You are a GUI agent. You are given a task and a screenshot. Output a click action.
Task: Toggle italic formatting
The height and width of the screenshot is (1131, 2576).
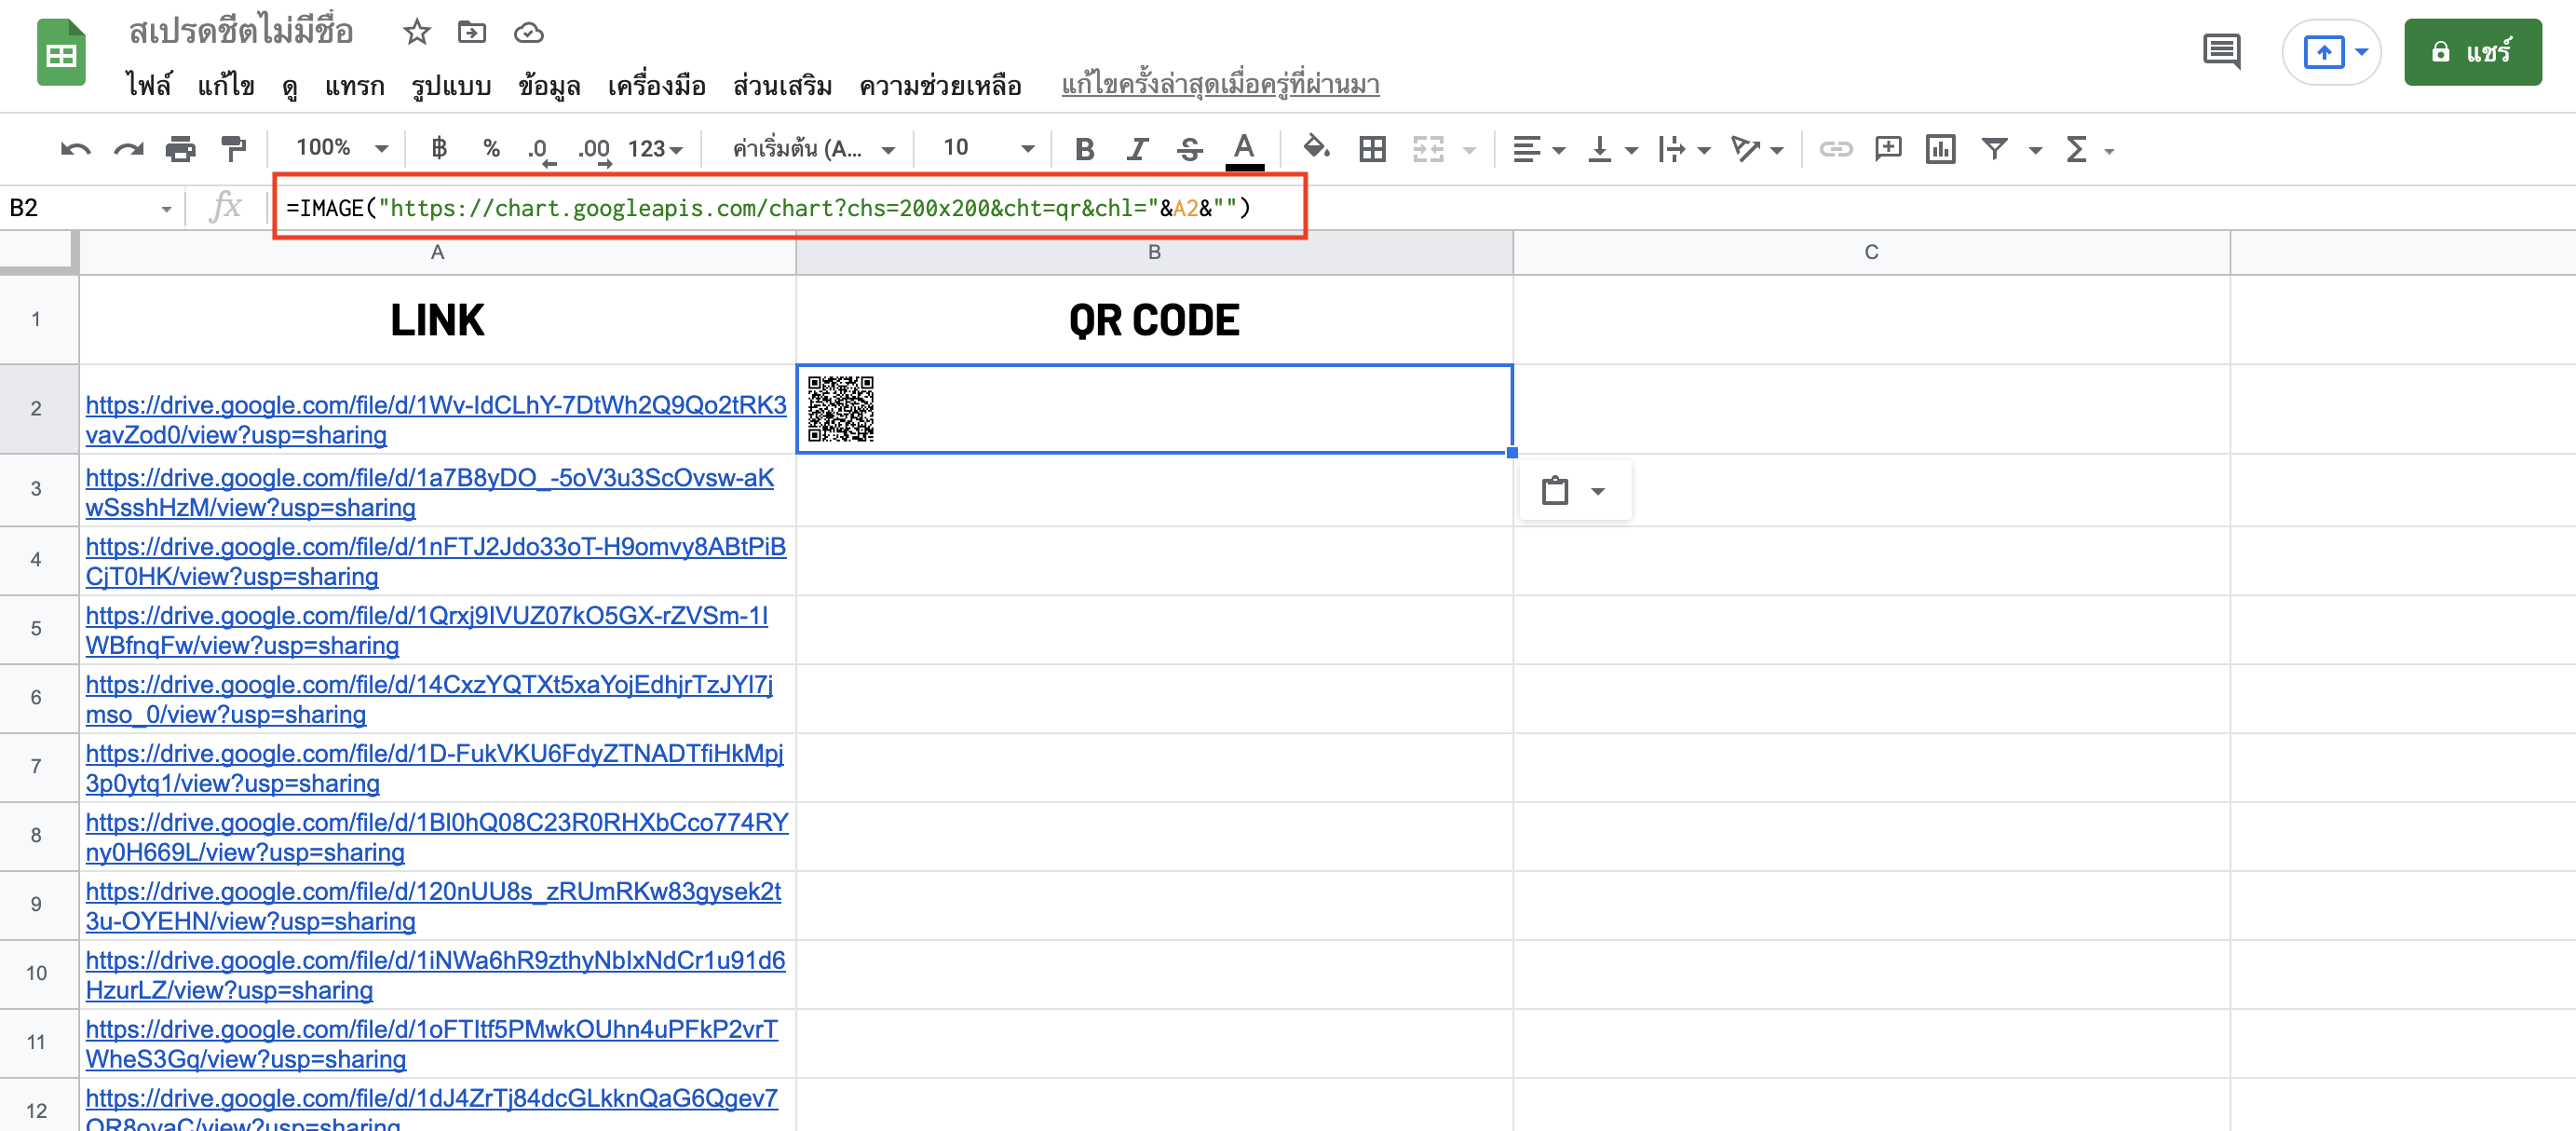click(x=1137, y=150)
